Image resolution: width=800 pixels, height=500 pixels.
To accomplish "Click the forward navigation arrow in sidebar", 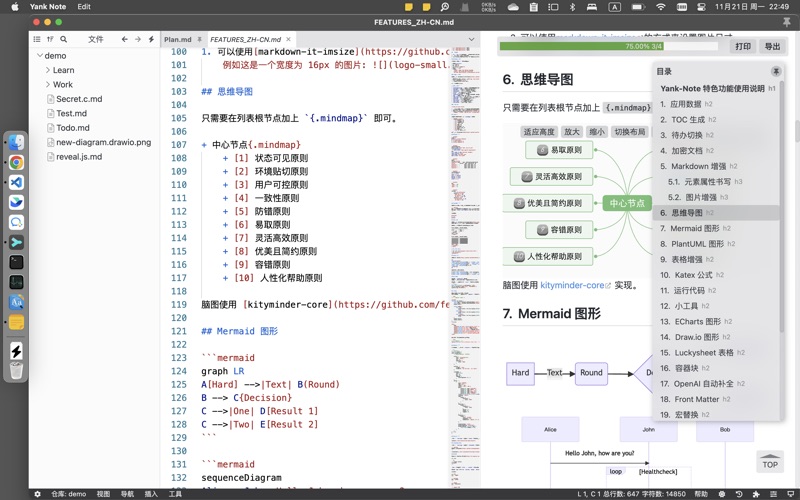I will pos(138,39).
